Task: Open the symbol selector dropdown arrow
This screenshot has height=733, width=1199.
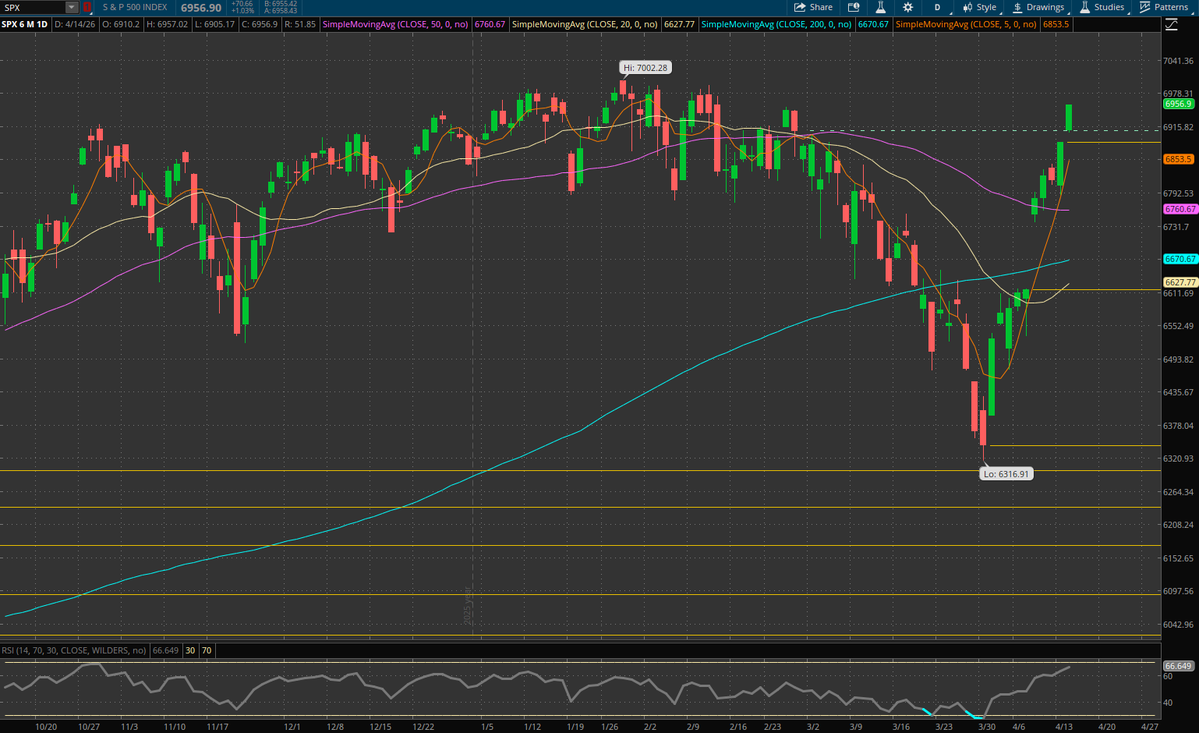Action: click(x=71, y=8)
